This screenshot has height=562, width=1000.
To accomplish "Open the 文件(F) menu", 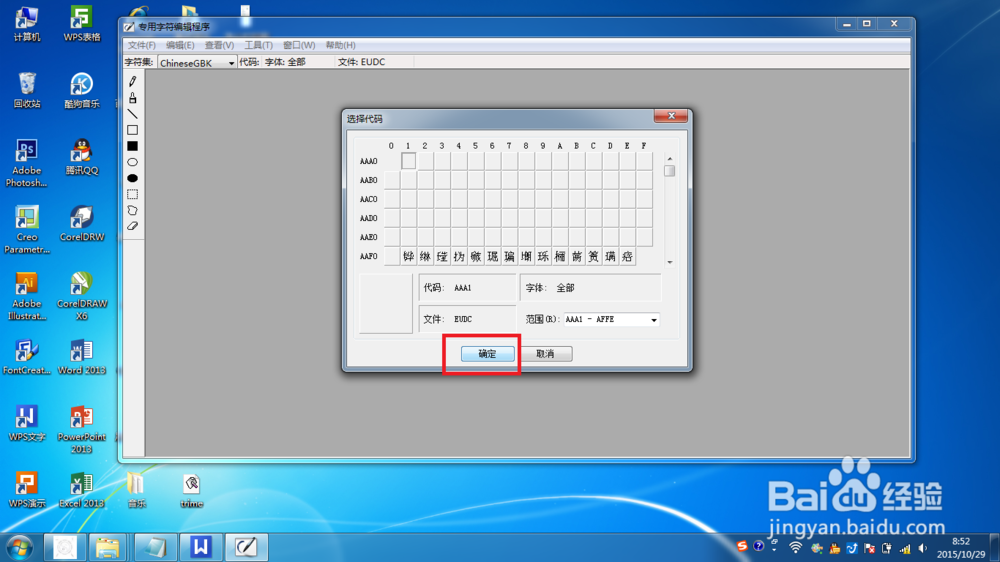I will [x=142, y=45].
